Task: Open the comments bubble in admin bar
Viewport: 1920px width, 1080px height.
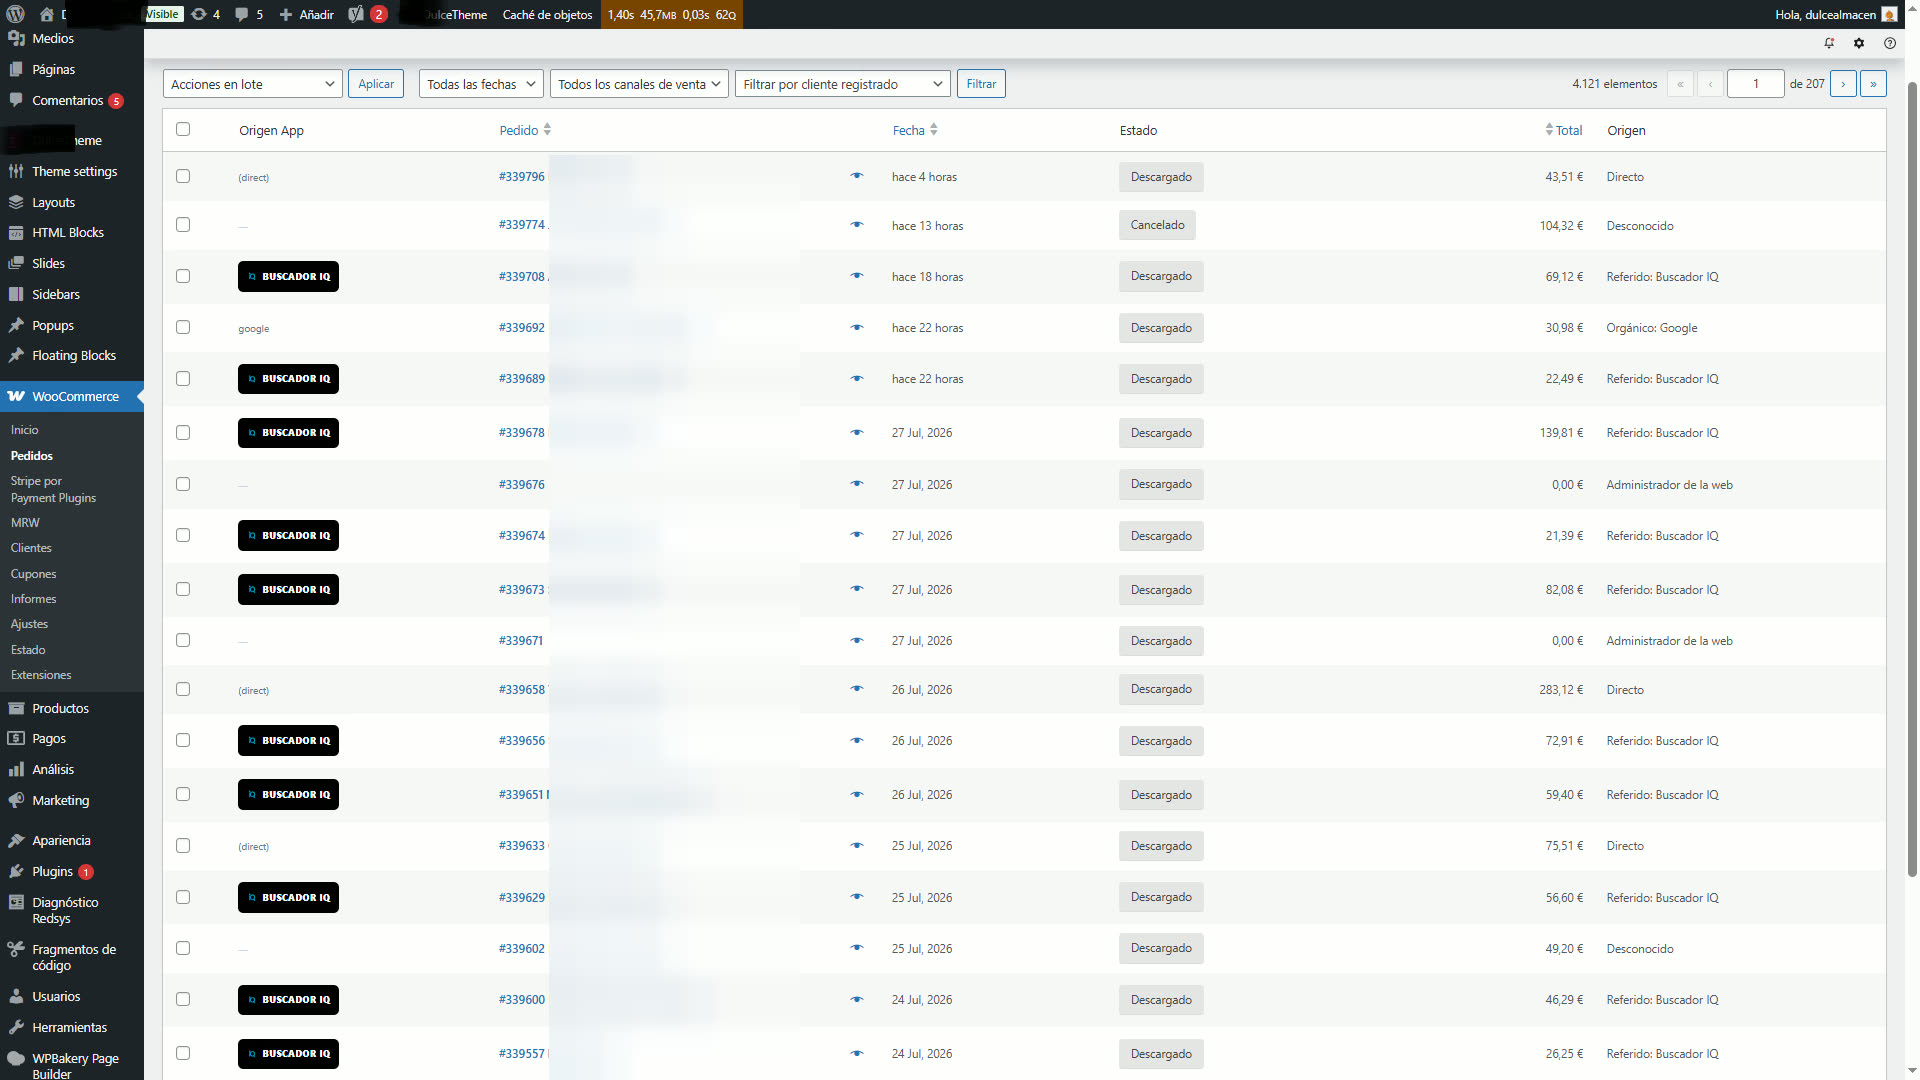Action: 249,14
